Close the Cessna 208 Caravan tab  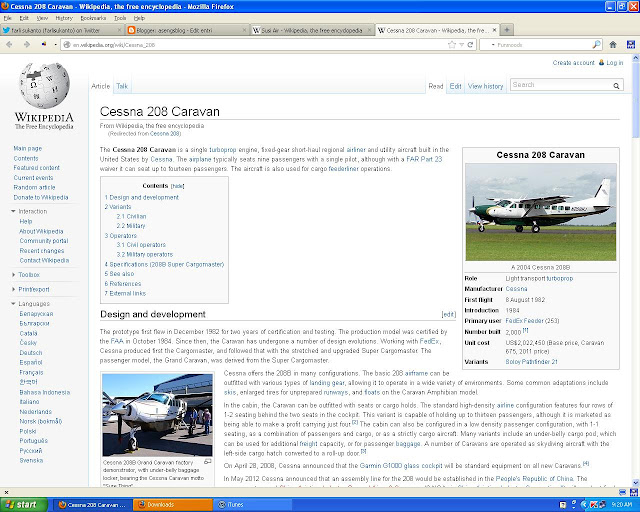tap(494, 30)
